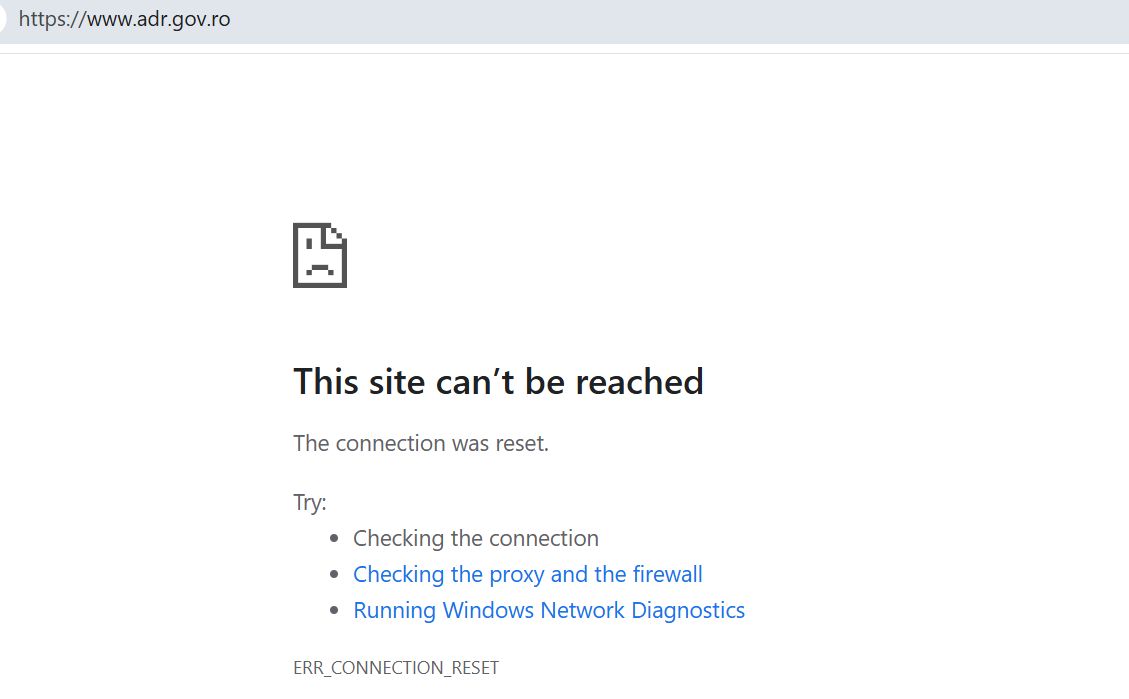
Task: Click the 'Checking the connection' suggestion text
Action: 475,538
